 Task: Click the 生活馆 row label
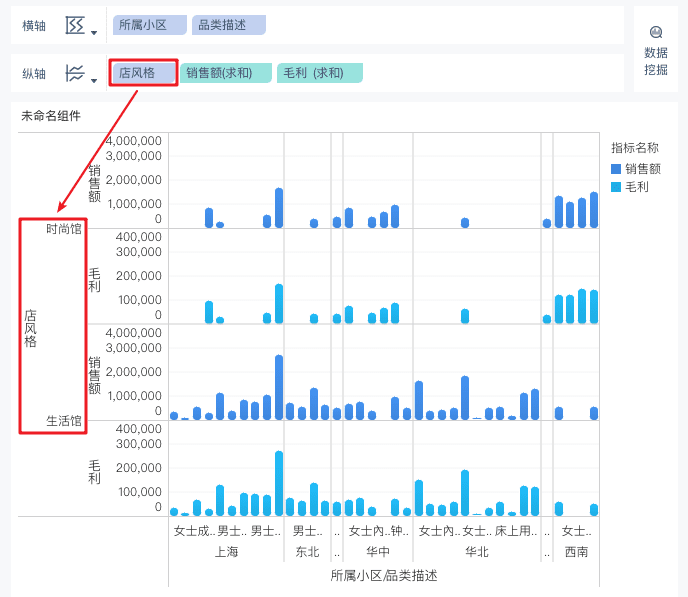point(64,421)
